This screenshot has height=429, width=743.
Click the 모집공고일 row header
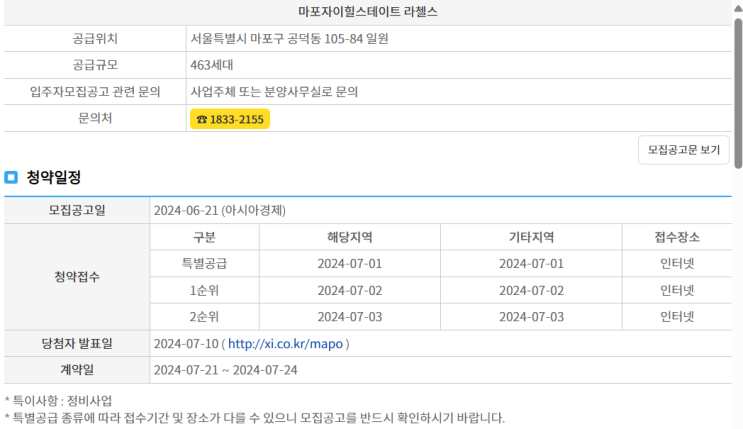[x=77, y=210]
